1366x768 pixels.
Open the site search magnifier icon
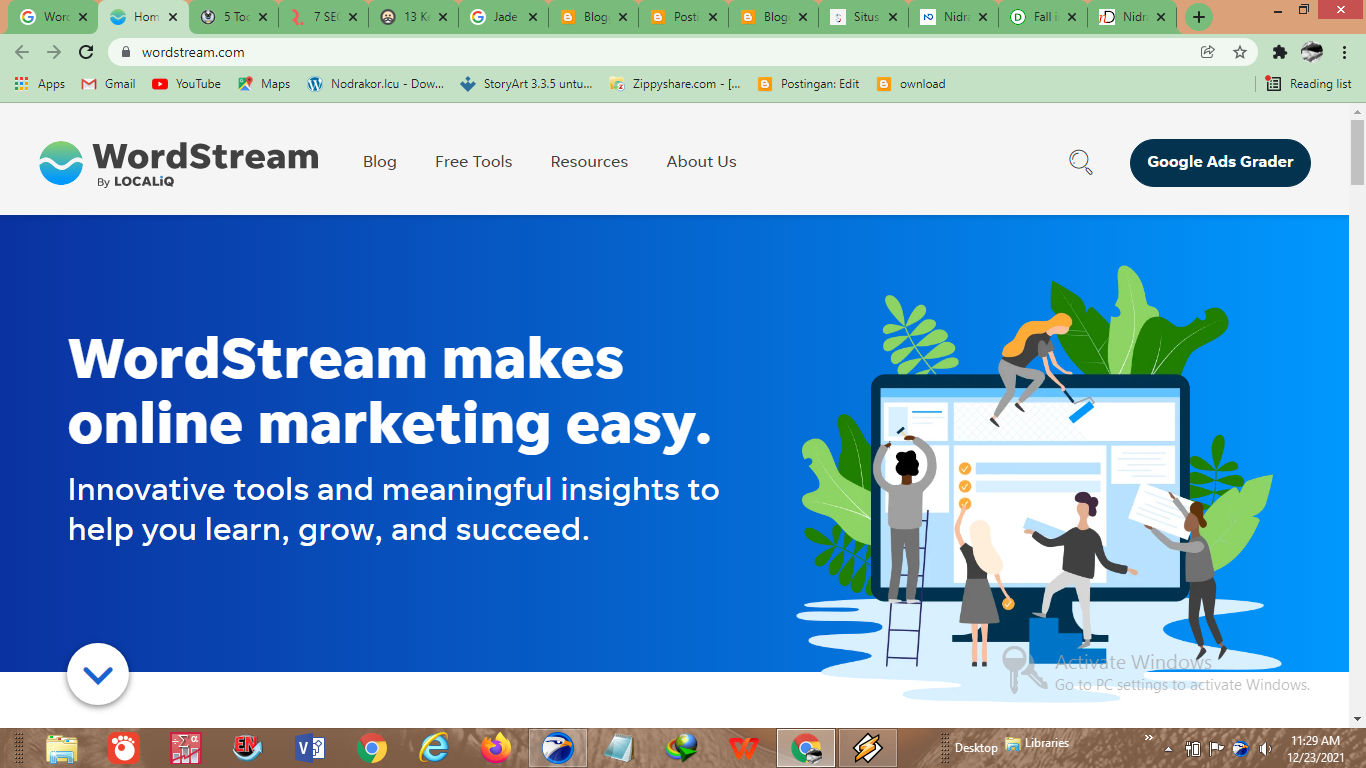click(1081, 162)
